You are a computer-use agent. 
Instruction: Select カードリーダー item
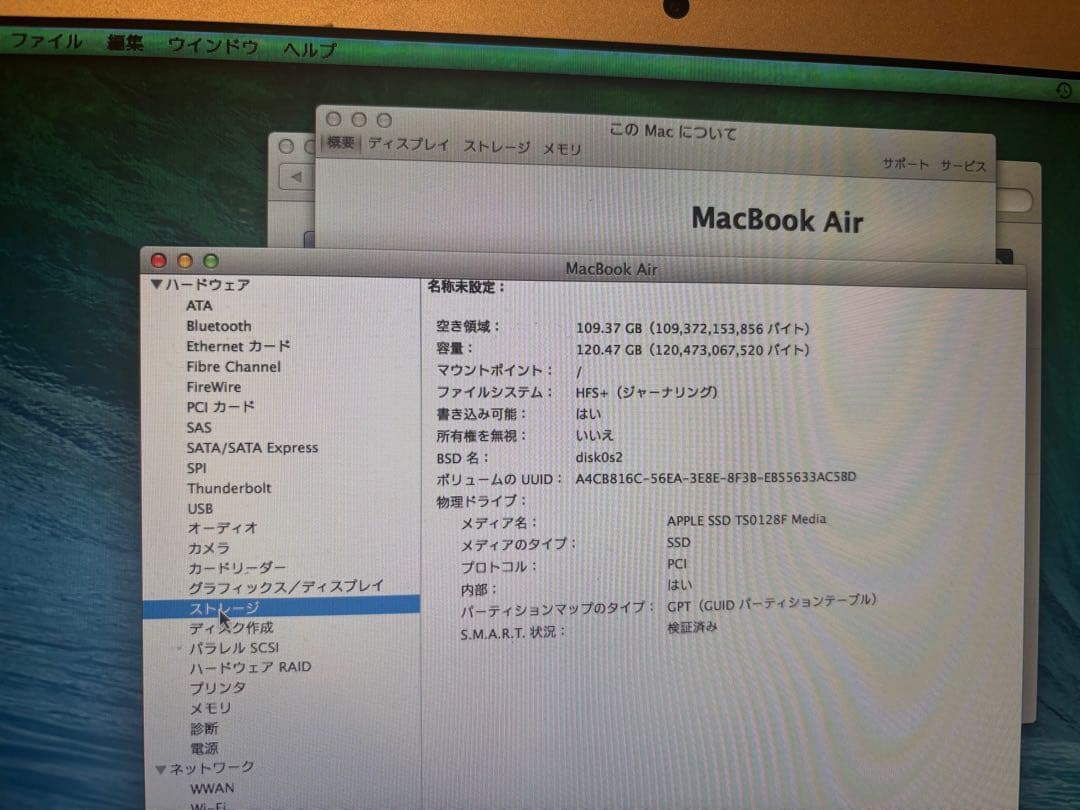coord(237,568)
